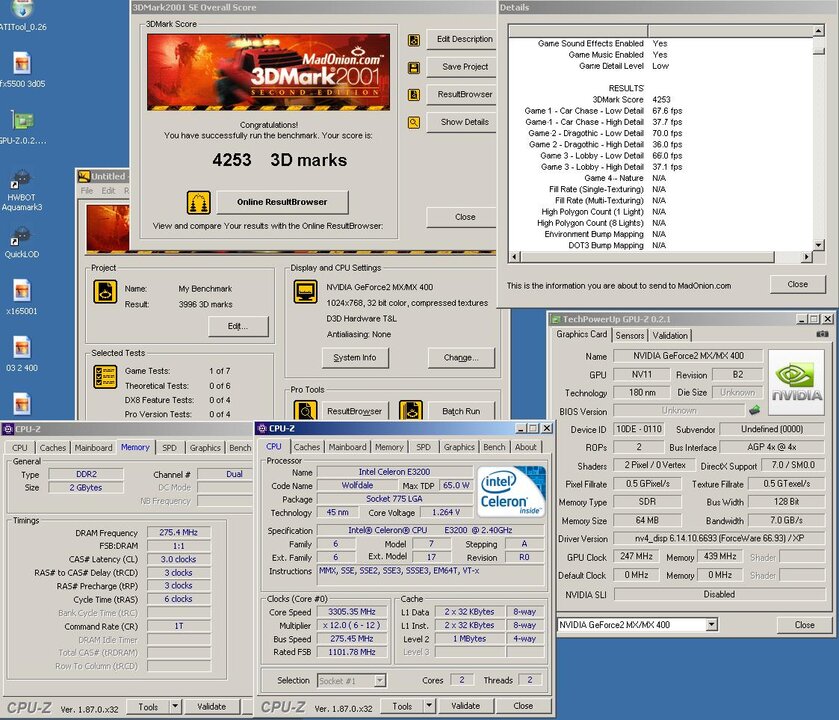Viewport: 839px width, 720px height.
Task: Open SPD tab in CPU-Z Memory window
Action: (170, 448)
